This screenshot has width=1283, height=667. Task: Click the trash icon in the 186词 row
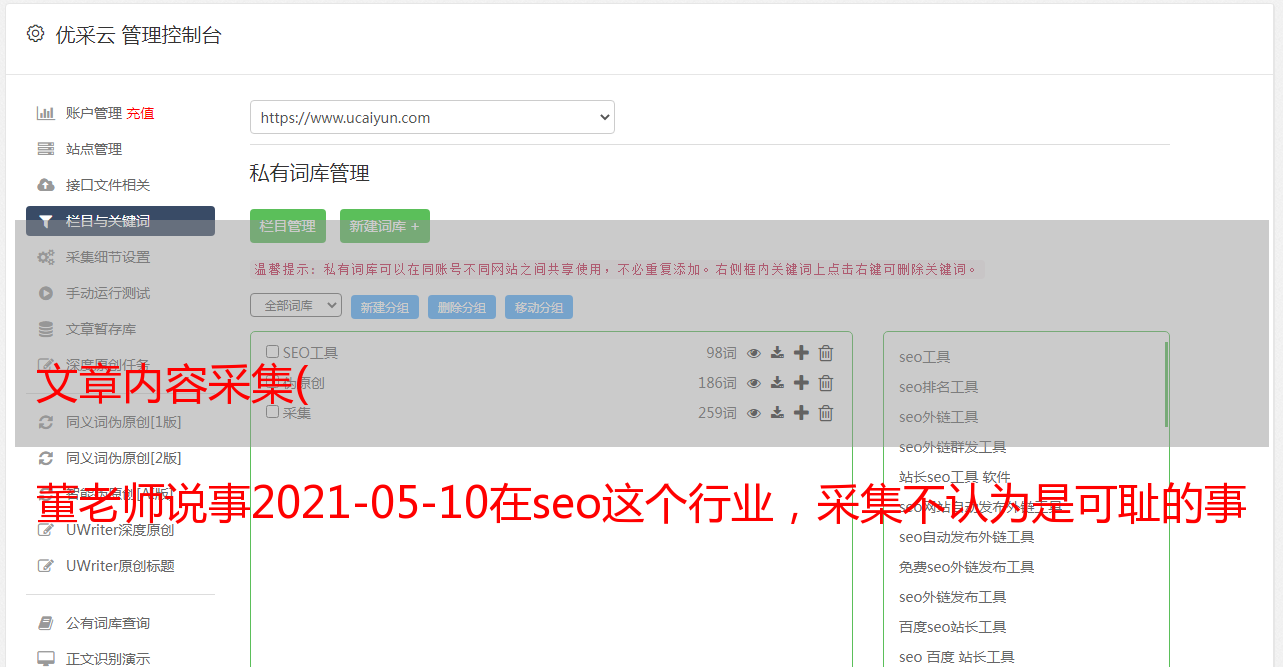826,383
